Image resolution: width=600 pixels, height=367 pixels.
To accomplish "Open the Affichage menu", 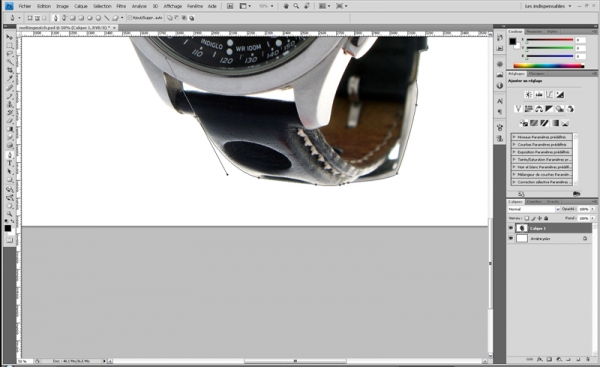I will (x=173, y=6).
